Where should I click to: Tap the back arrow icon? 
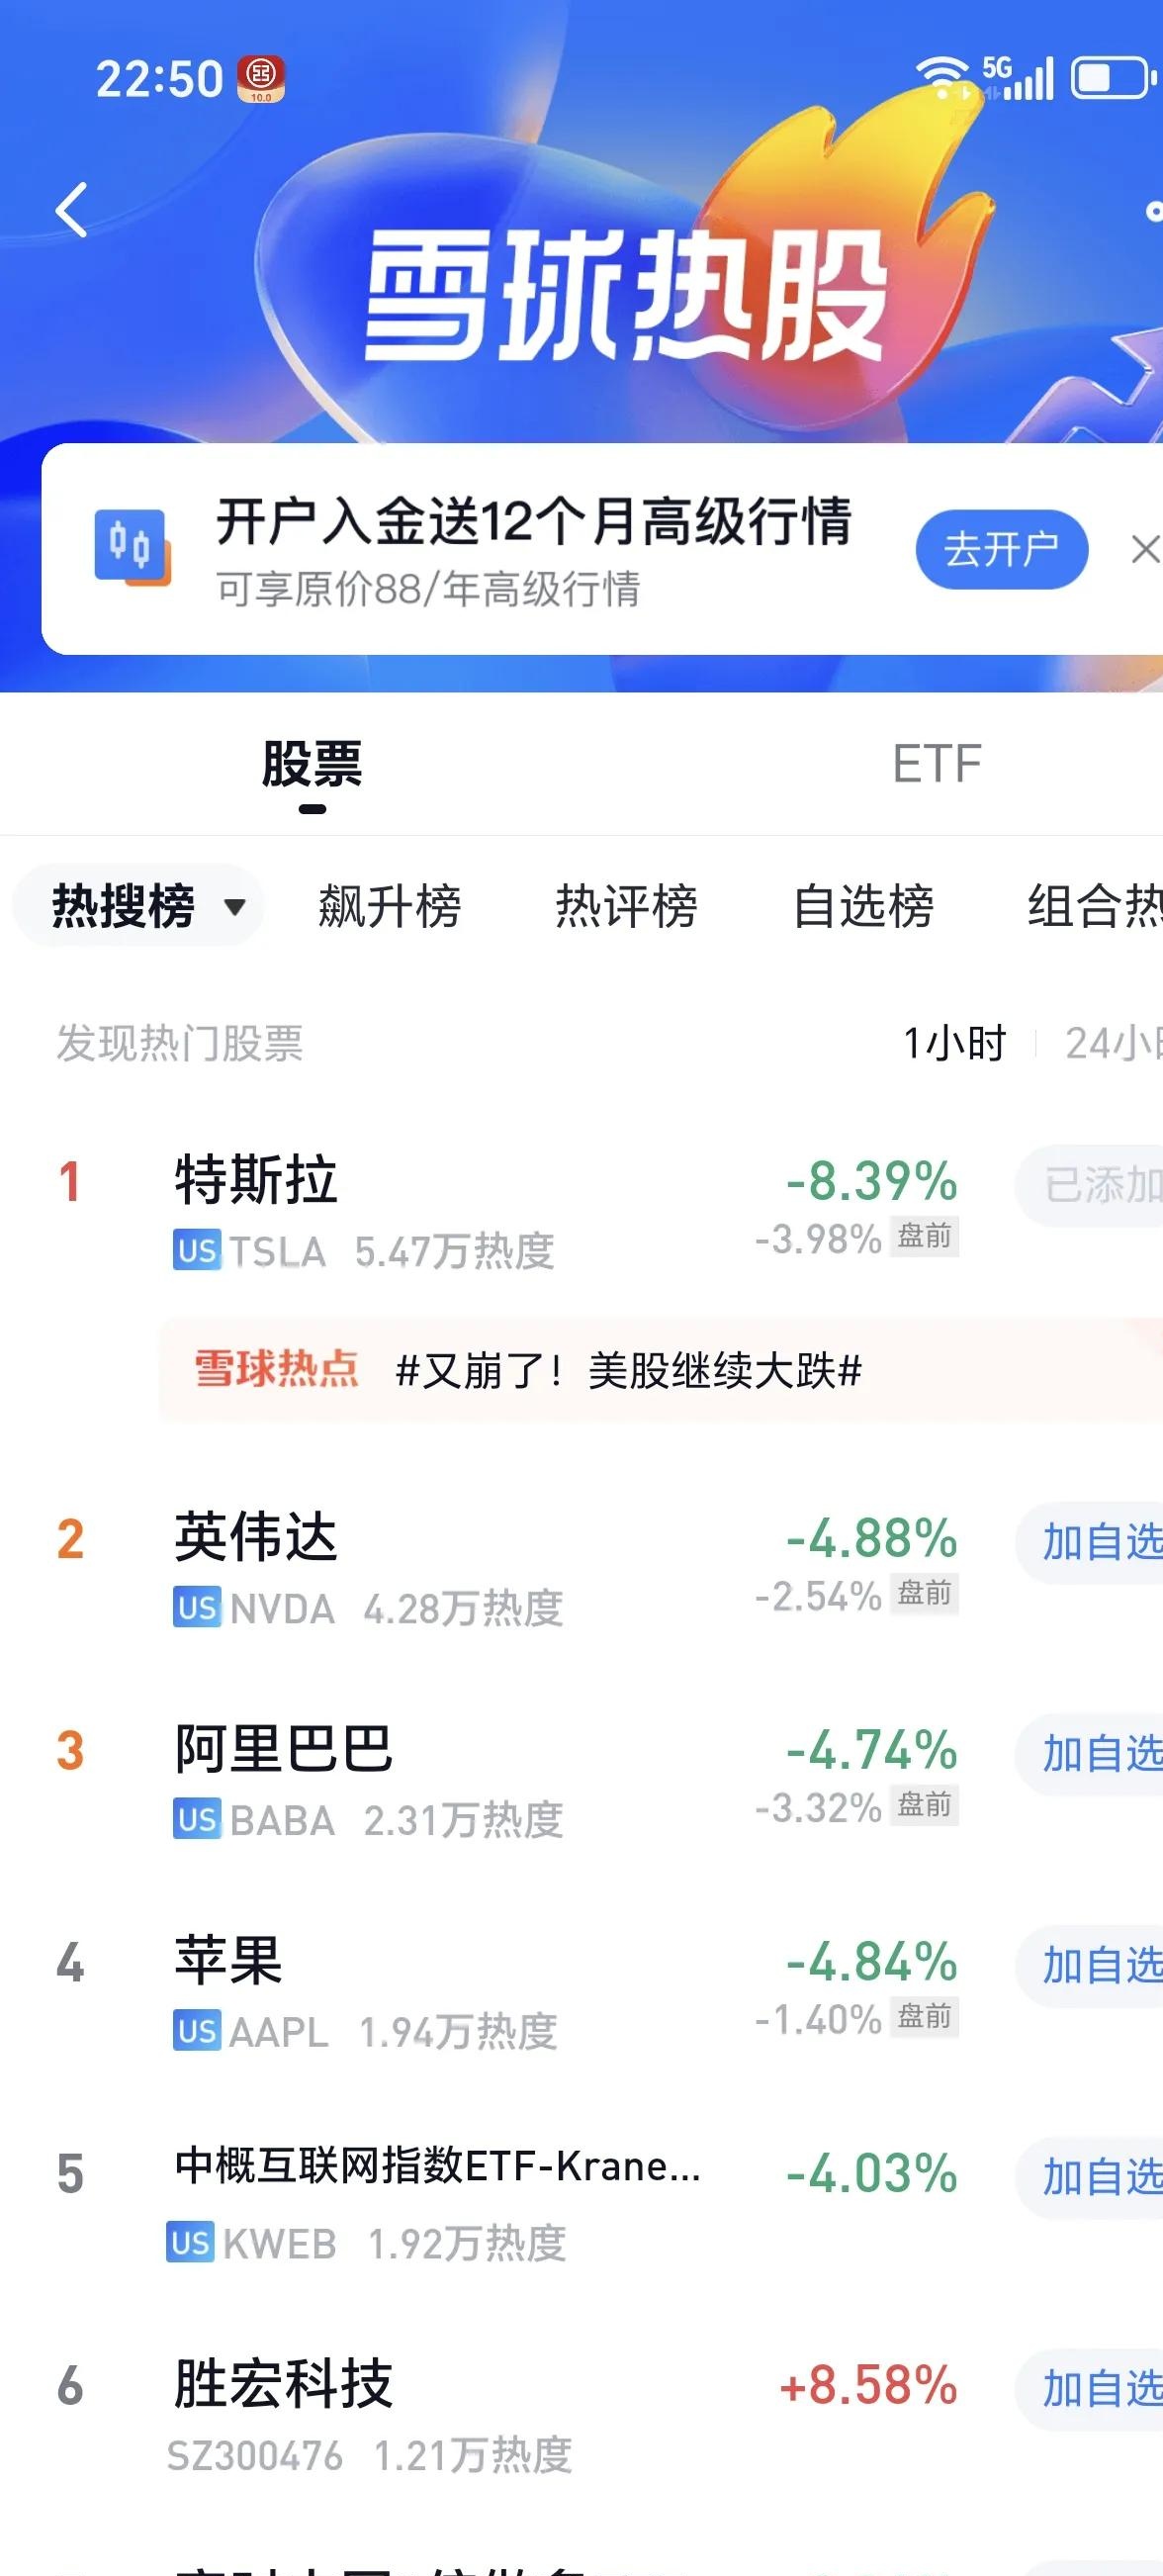(x=72, y=210)
